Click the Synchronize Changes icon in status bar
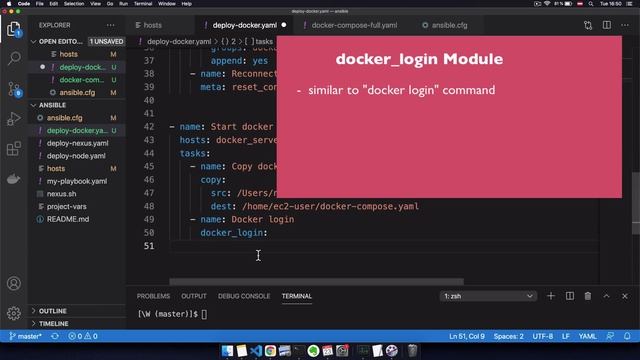The image size is (640, 360). coord(55,336)
